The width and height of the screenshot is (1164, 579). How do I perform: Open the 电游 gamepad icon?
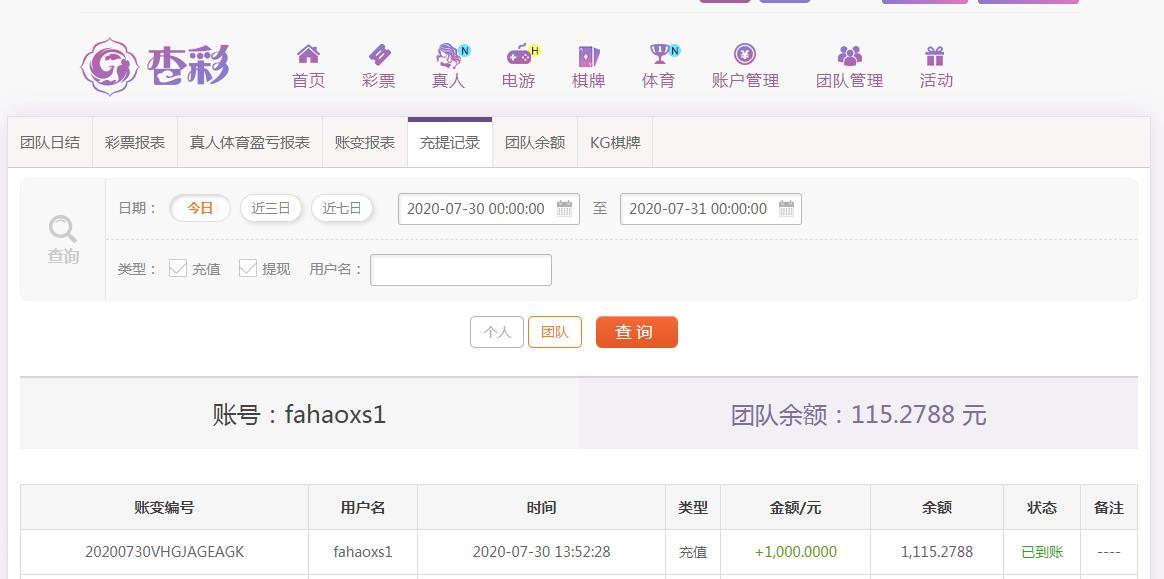[x=519, y=54]
